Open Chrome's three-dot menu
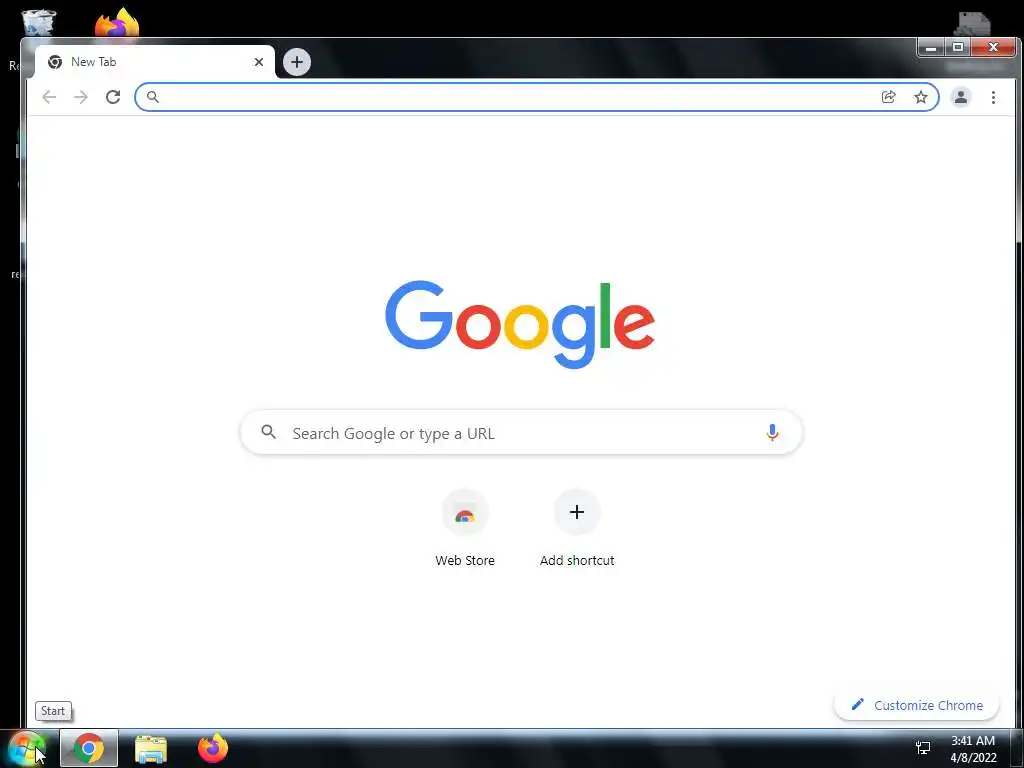The image size is (1024, 768). 993,97
